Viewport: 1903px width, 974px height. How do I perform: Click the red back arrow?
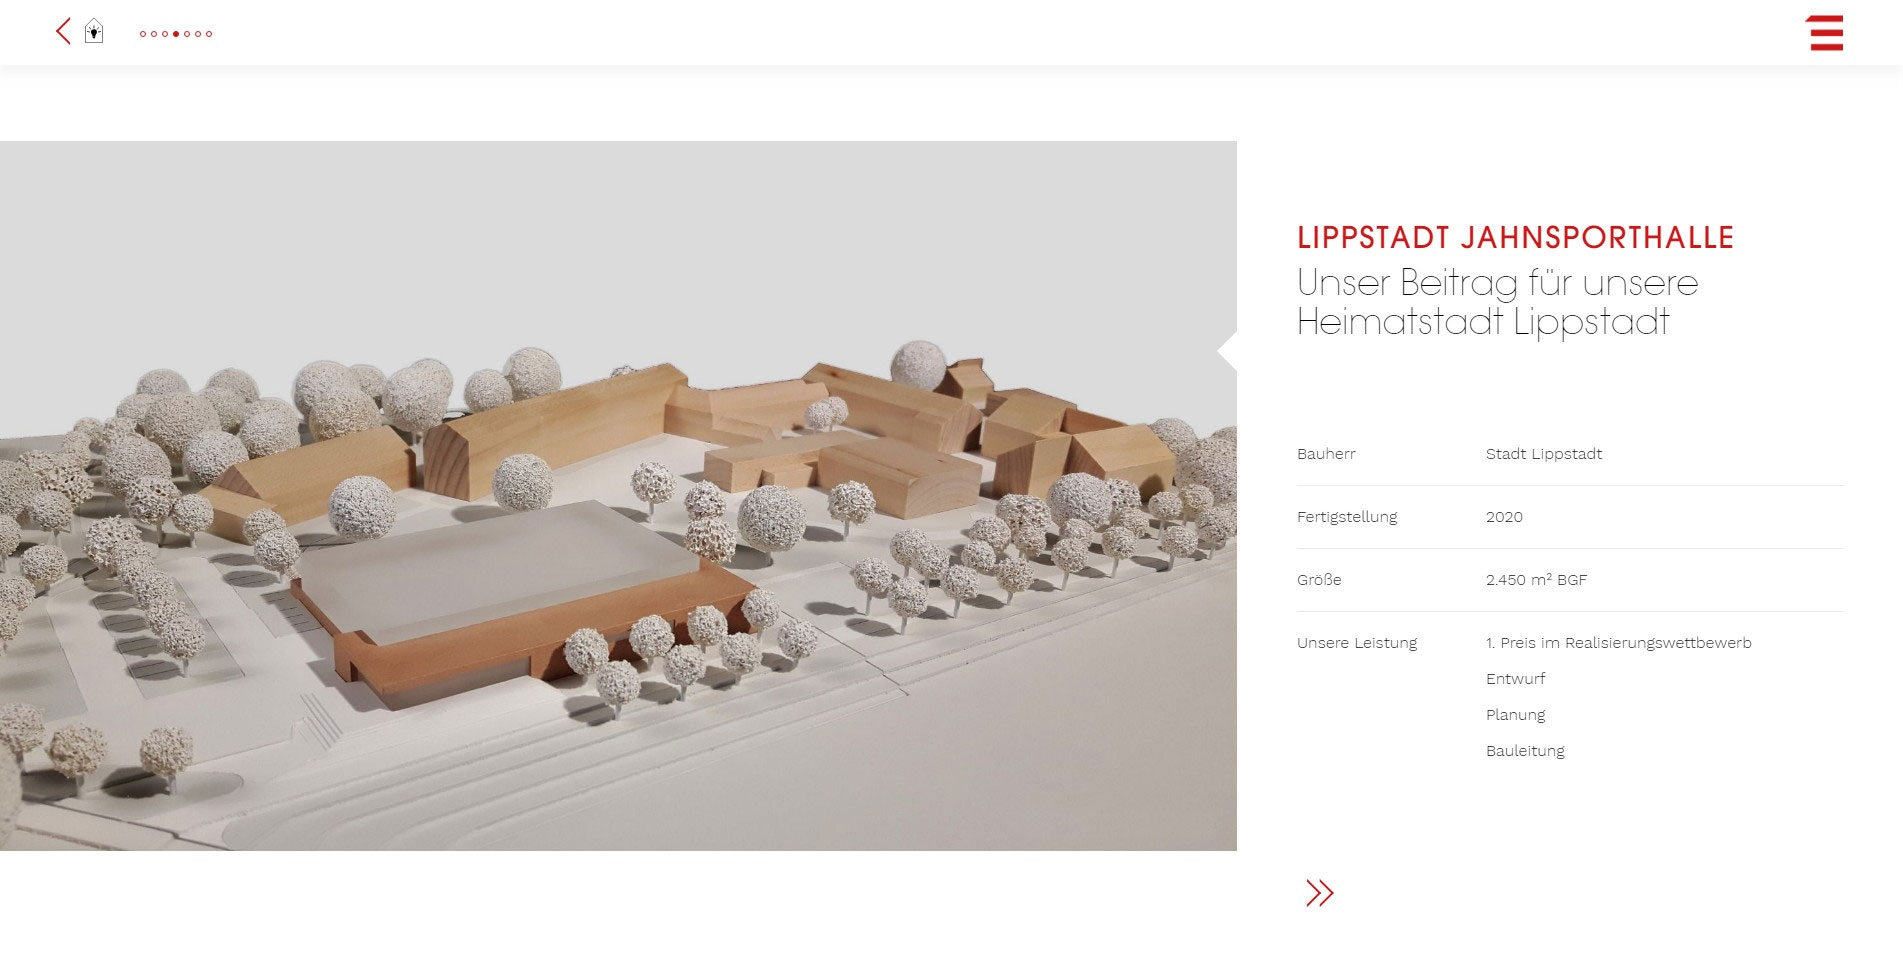click(x=63, y=31)
